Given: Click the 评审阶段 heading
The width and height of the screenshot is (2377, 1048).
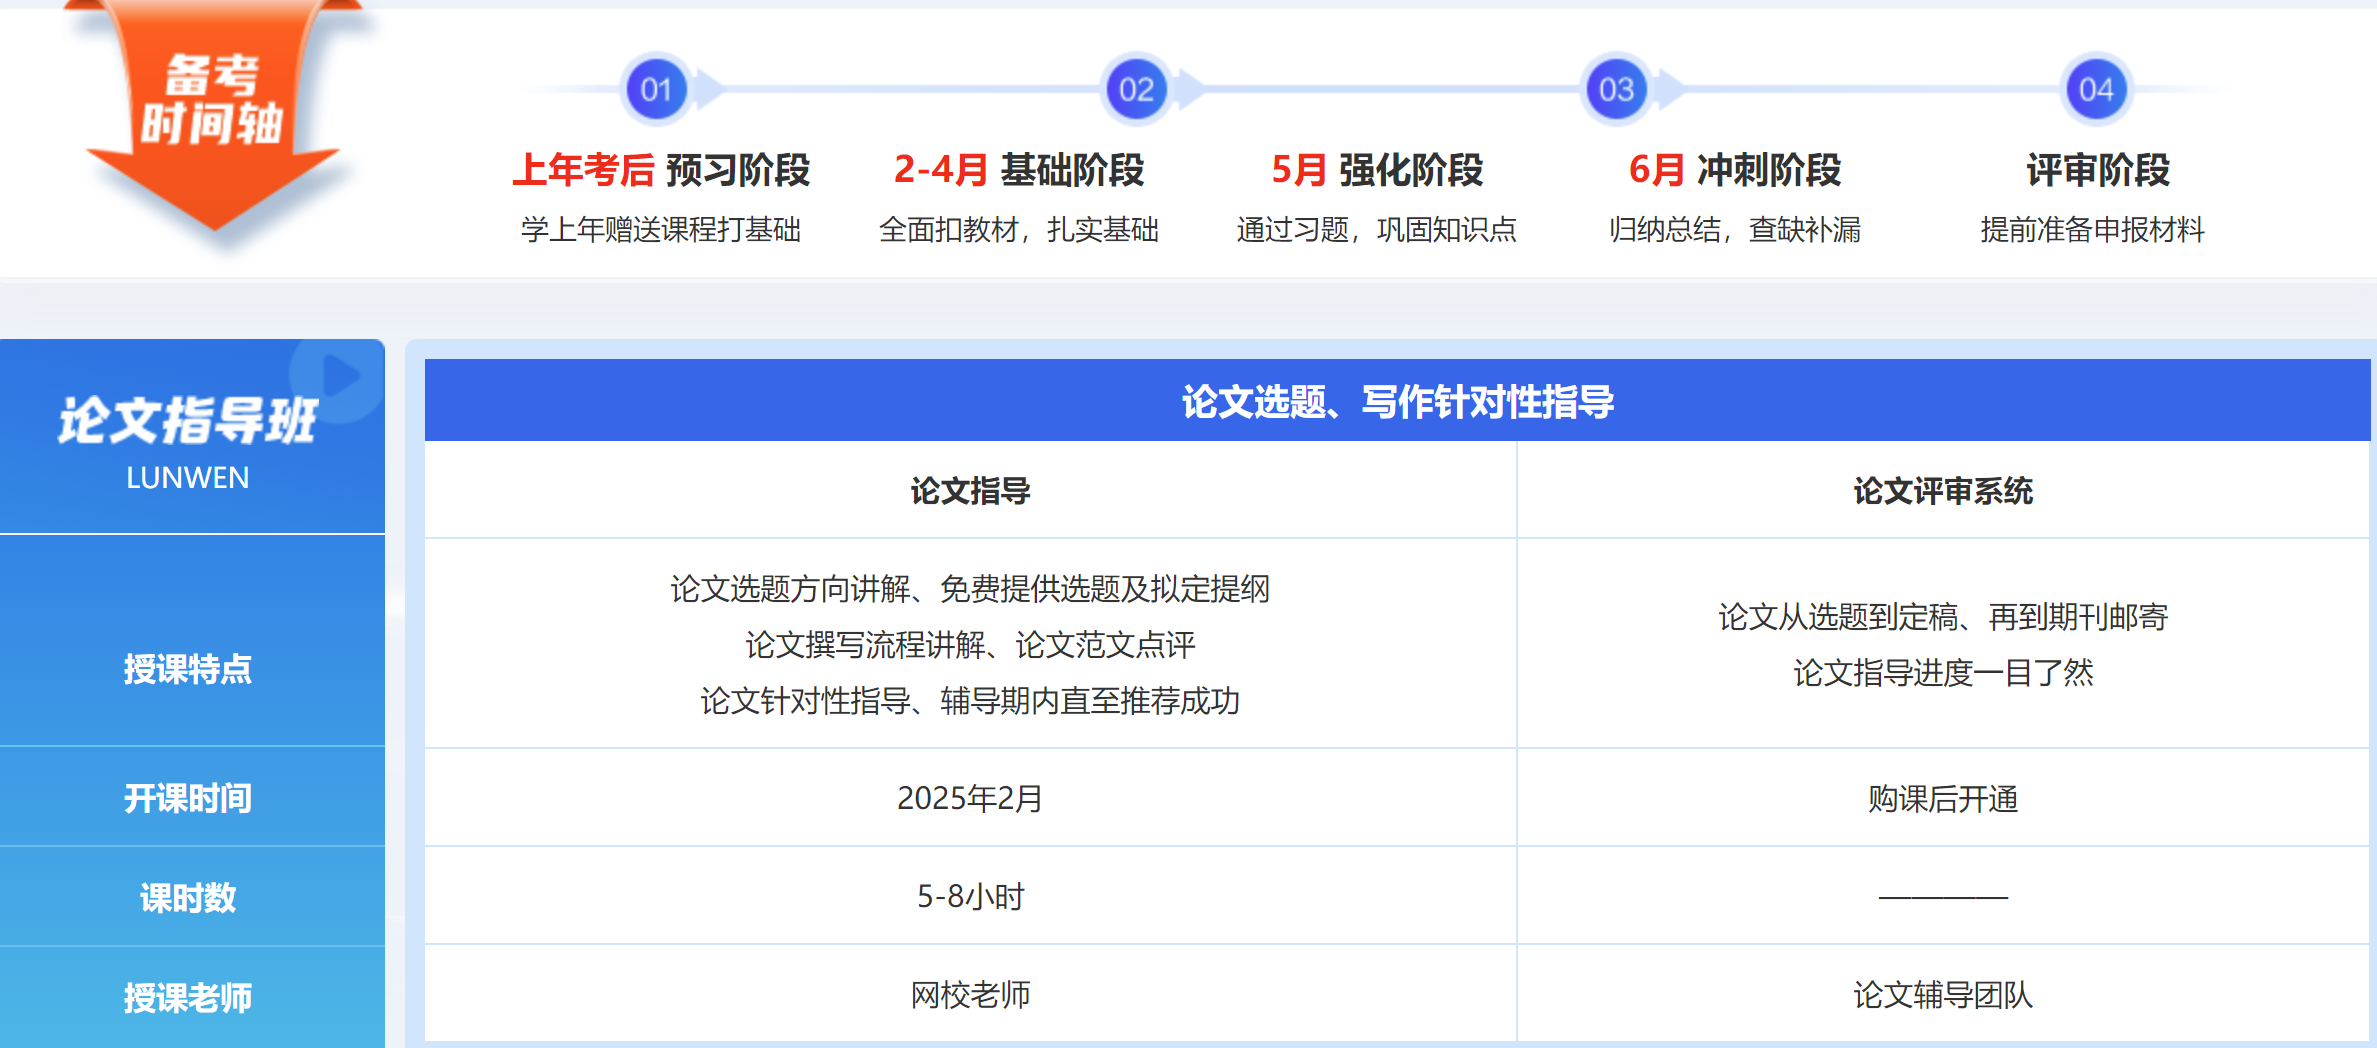Looking at the screenshot, I should tap(2097, 170).
